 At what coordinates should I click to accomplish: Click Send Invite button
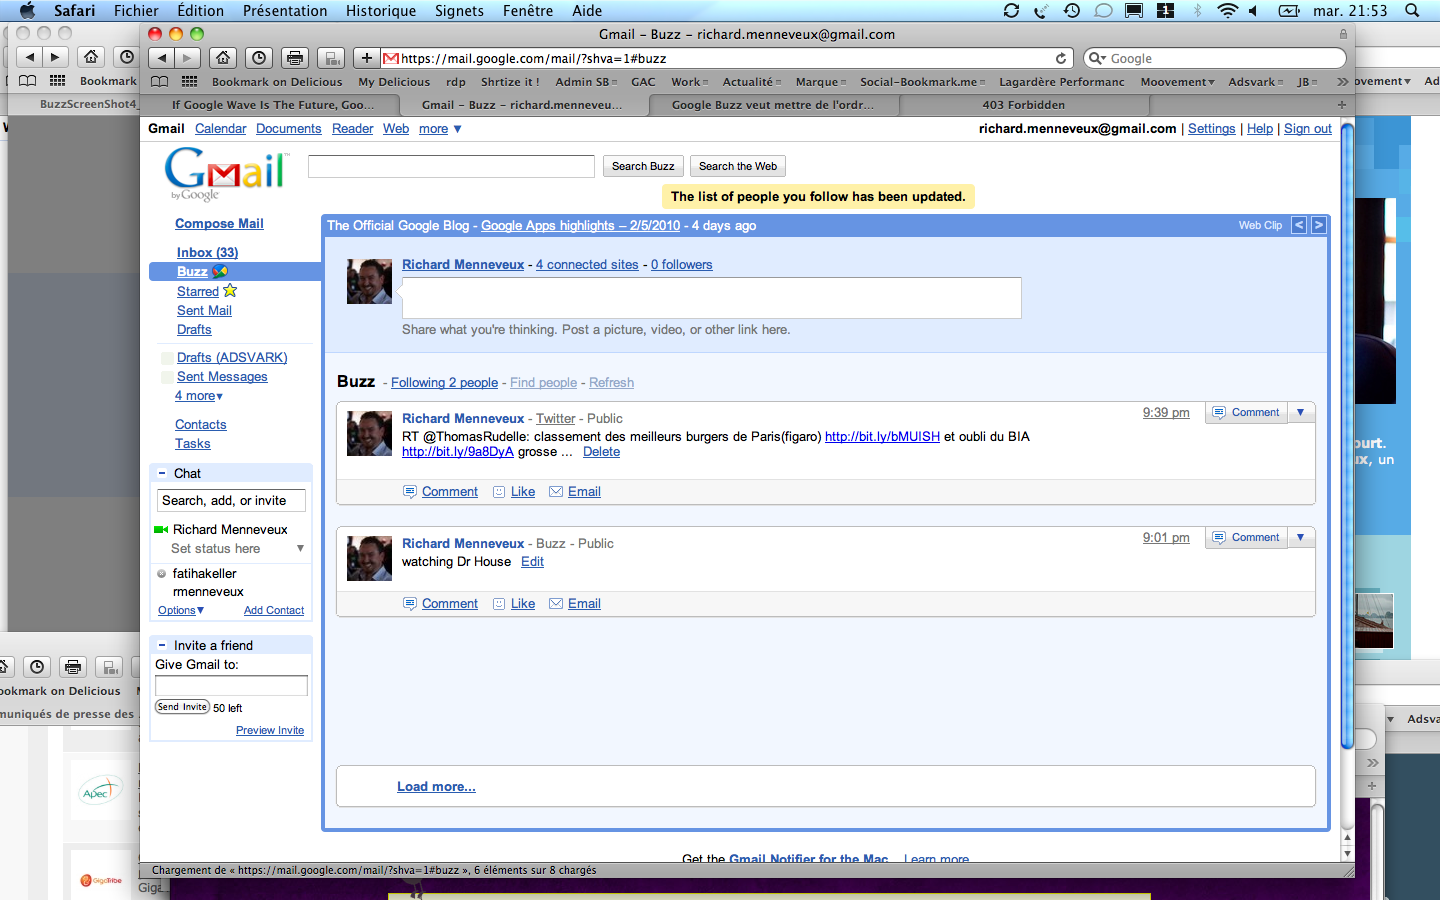(182, 706)
